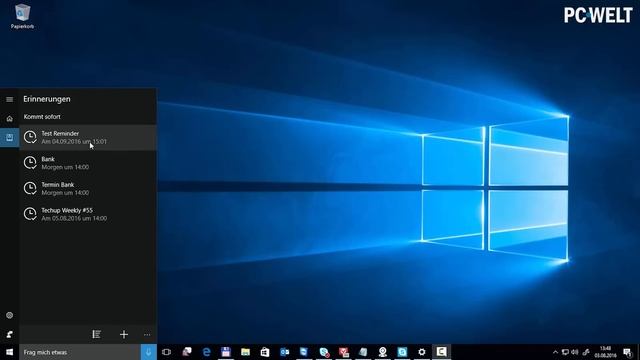The height and width of the screenshot is (360, 640).
Task: Open the 'Termin Bank' reminder
Action: [88, 189]
